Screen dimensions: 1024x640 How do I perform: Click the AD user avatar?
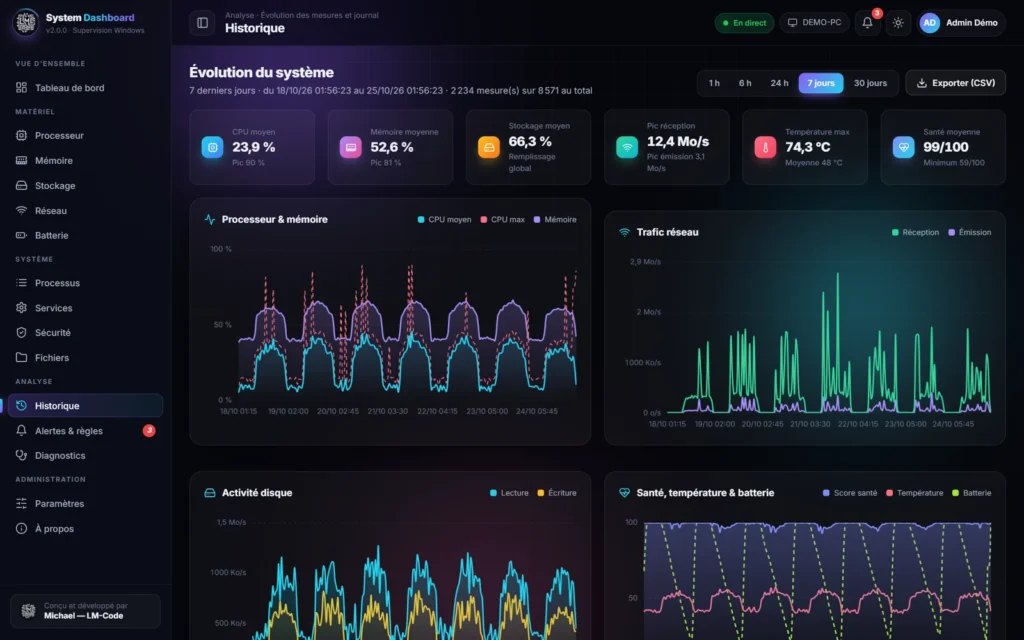[x=929, y=23]
